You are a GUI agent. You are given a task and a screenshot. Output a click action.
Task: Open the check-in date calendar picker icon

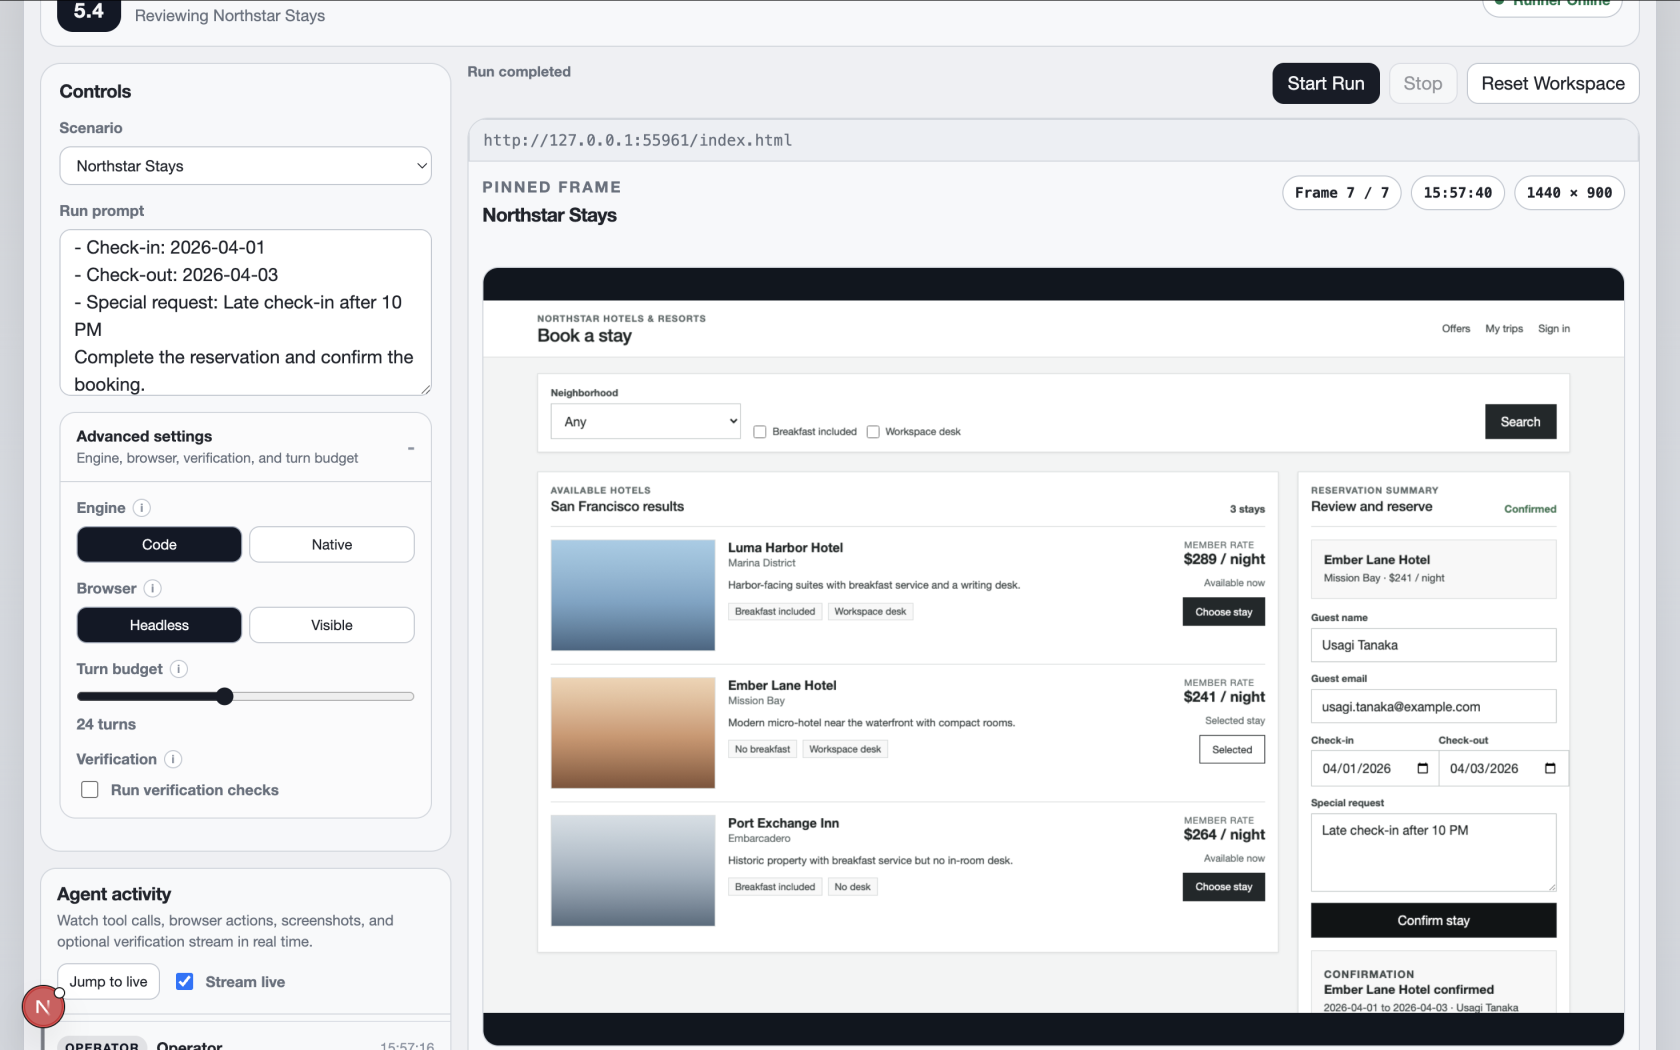pyautogui.click(x=1422, y=769)
